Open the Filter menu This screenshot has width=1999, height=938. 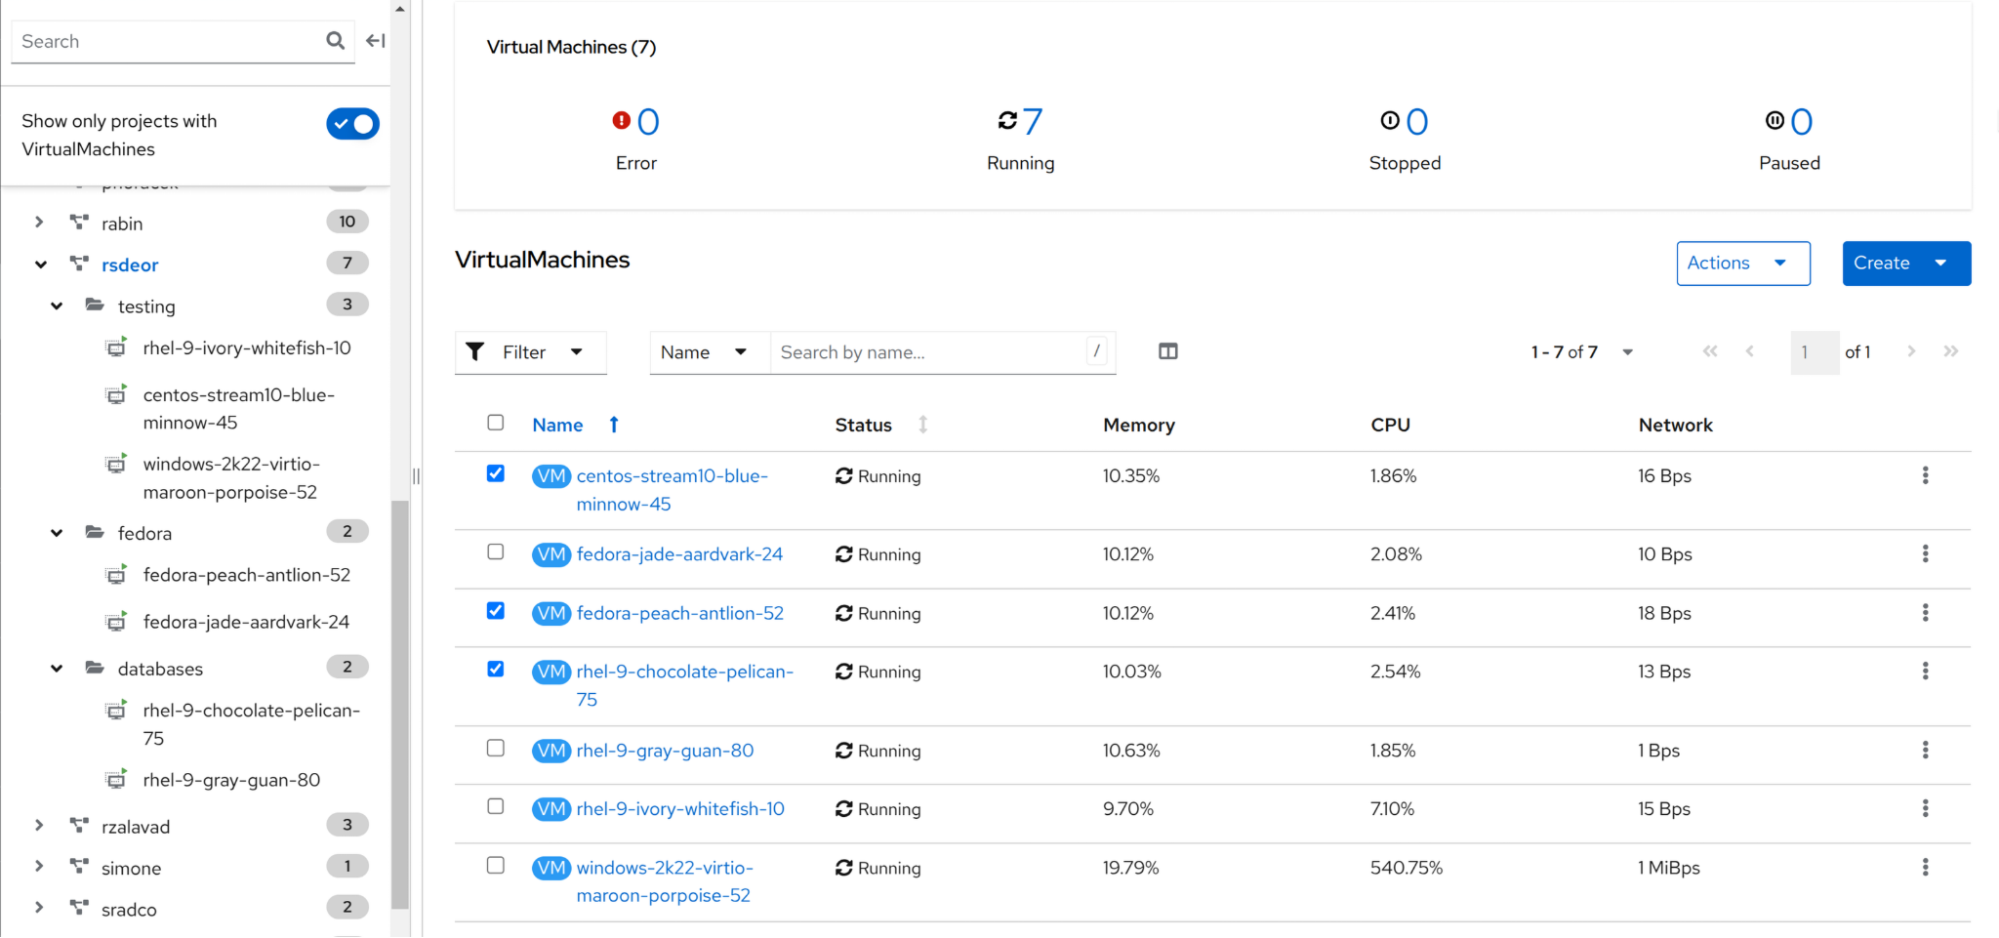(530, 352)
